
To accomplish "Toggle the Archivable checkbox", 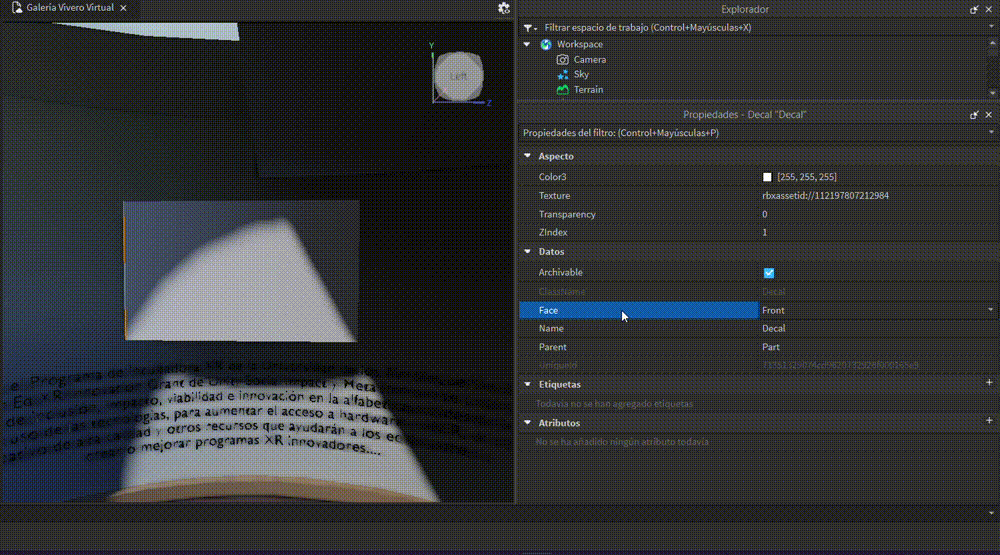I will 768,273.
